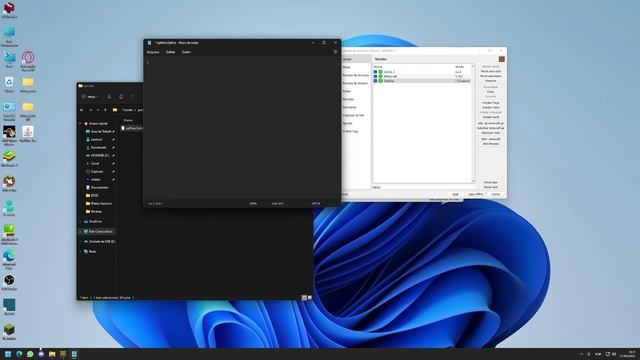This screenshot has height=360, width=640.
Task: Toggle the LWJGL 3 component checkbox
Action: (x=375, y=72)
